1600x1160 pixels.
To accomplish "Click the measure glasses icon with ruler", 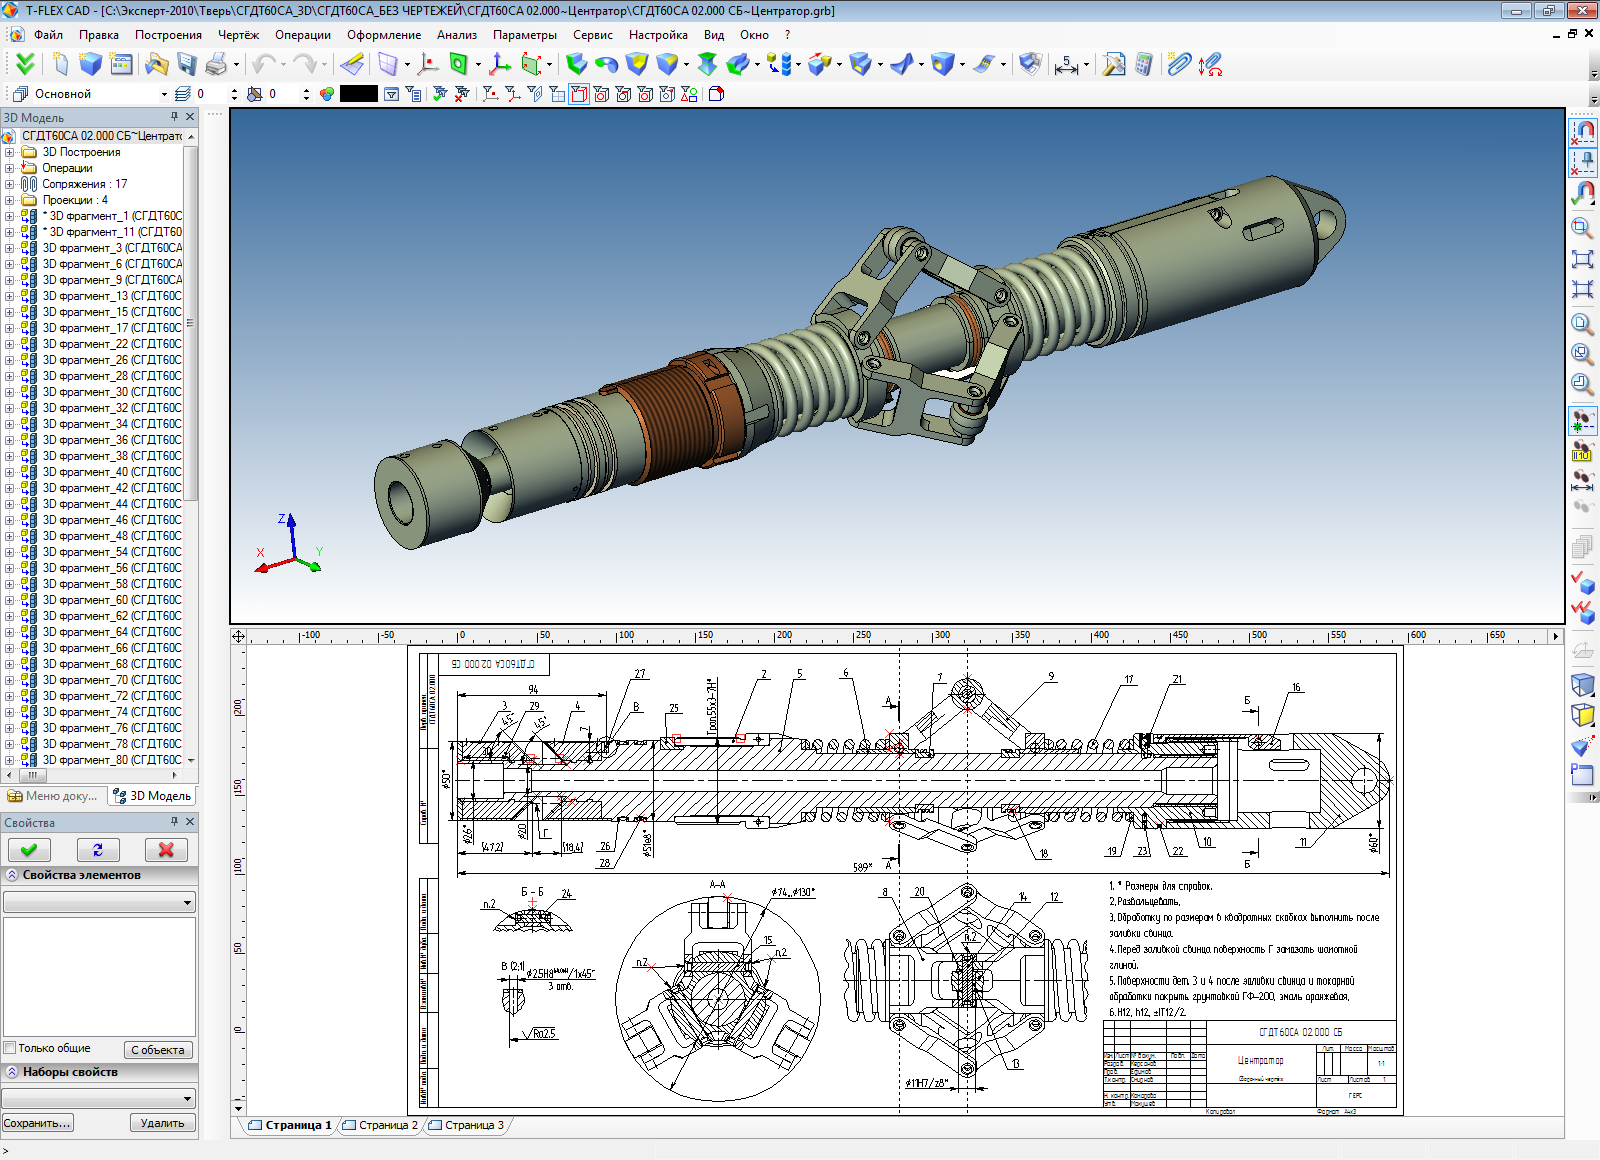I will (x=1582, y=479).
